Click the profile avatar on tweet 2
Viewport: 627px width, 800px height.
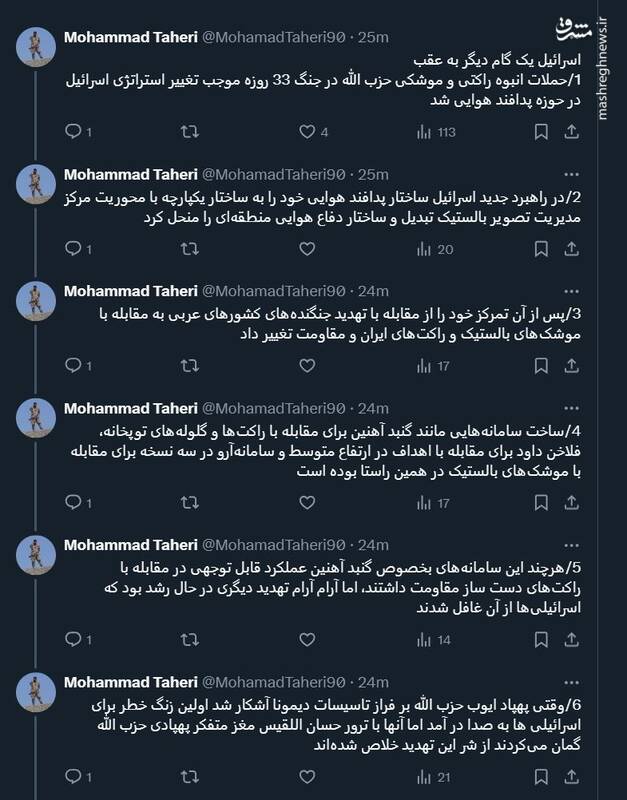(36, 180)
